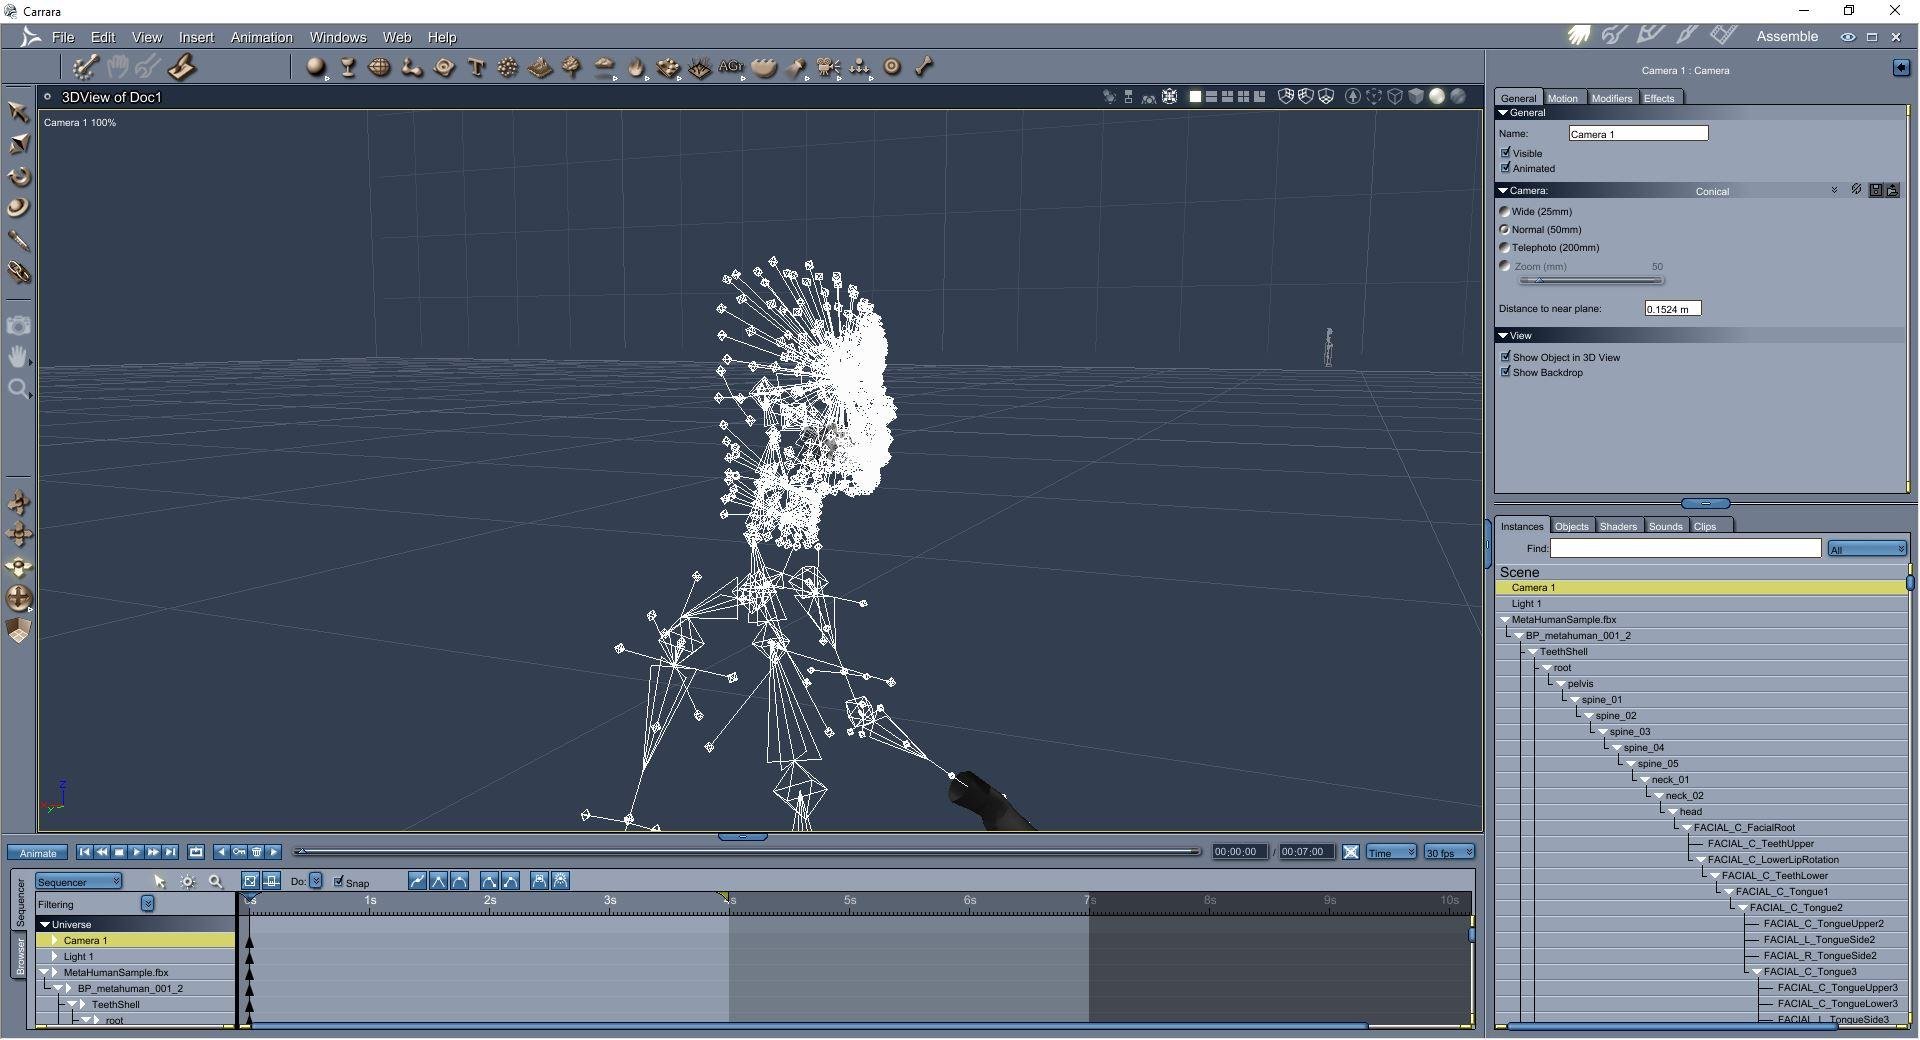
Task: Collapse the Universe node in sequencer
Action: pyautogui.click(x=45, y=925)
